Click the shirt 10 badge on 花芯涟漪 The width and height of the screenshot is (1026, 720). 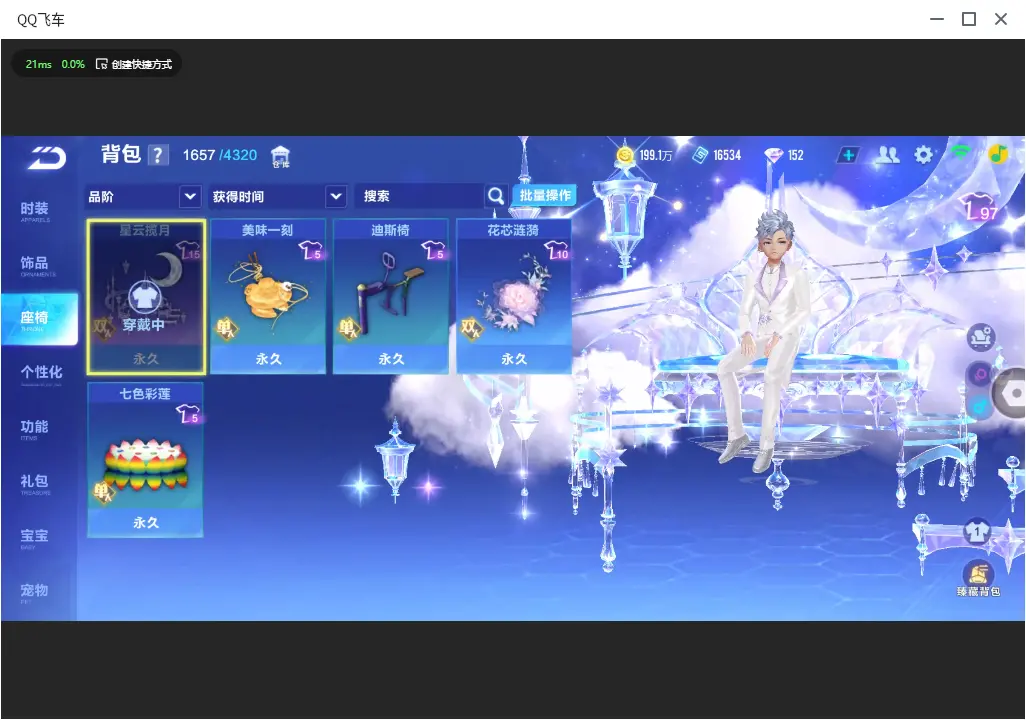(x=557, y=251)
